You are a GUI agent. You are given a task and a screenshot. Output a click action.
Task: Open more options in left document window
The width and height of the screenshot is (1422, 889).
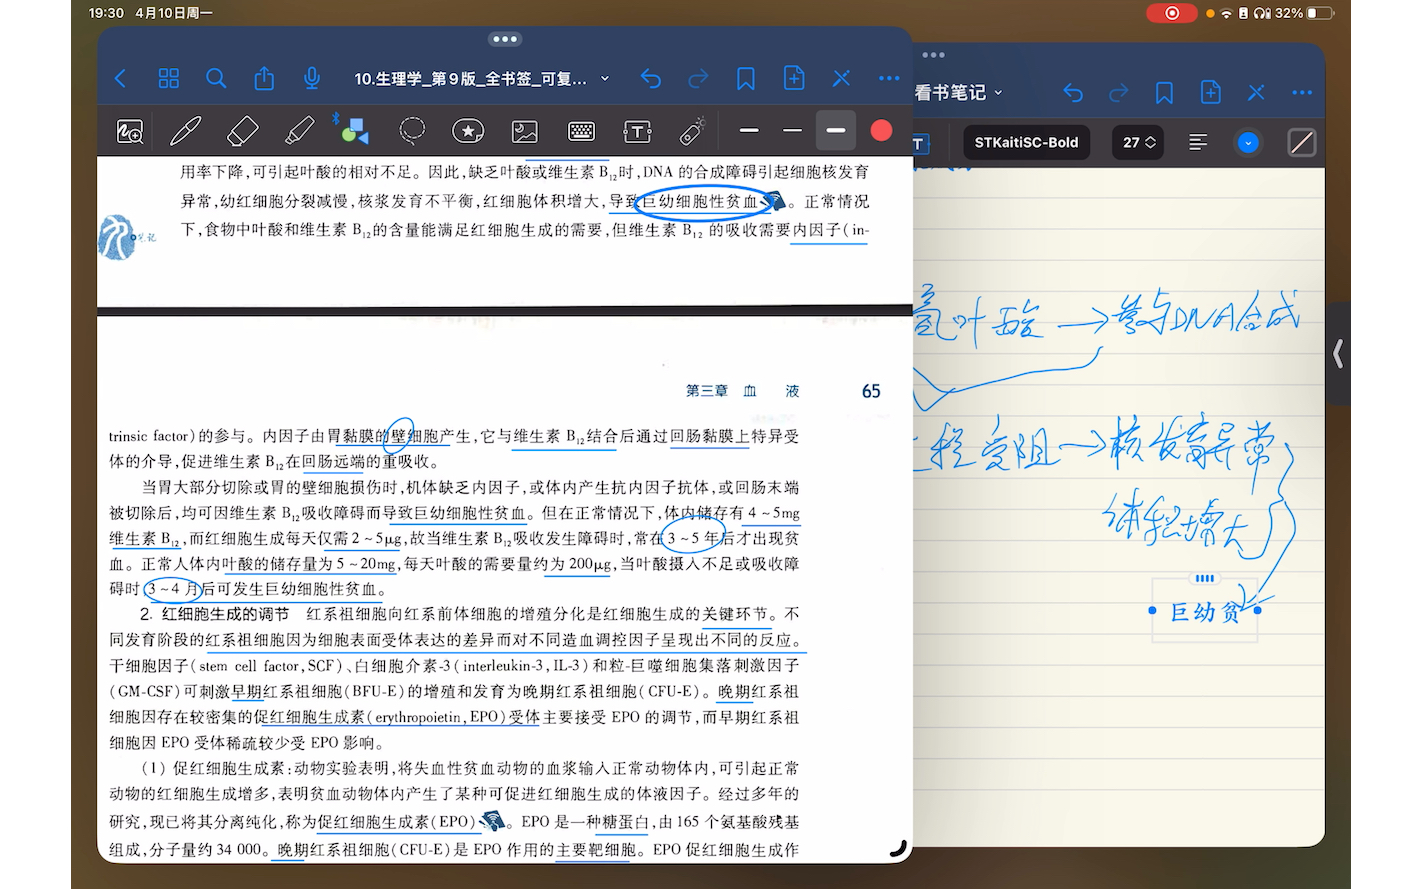click(889, 78)
